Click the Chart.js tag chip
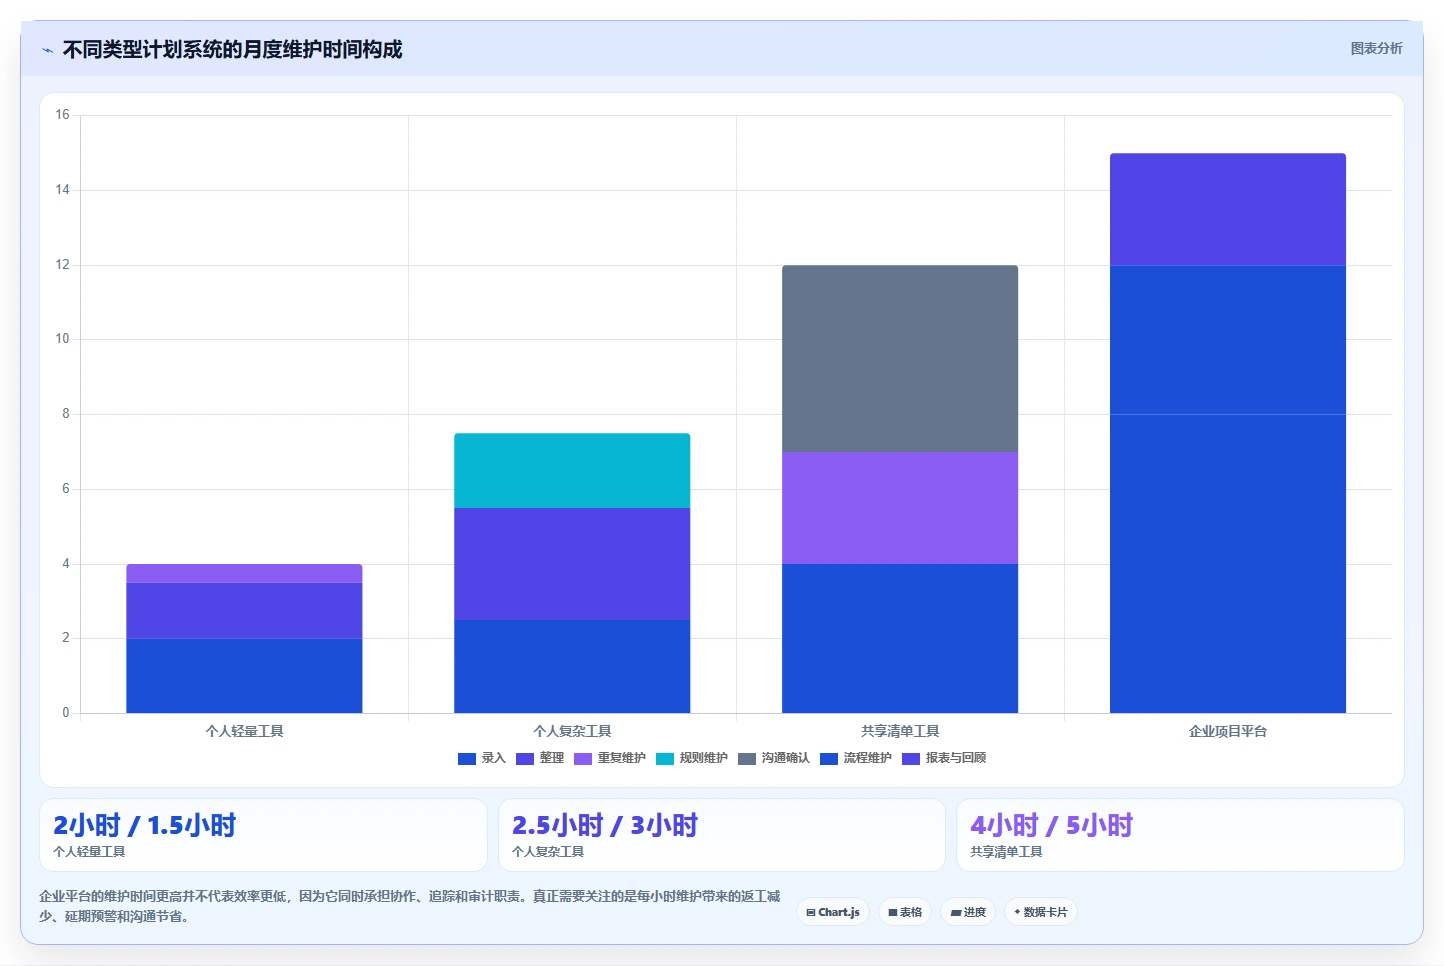1444x966 pixels. [833, 912]
